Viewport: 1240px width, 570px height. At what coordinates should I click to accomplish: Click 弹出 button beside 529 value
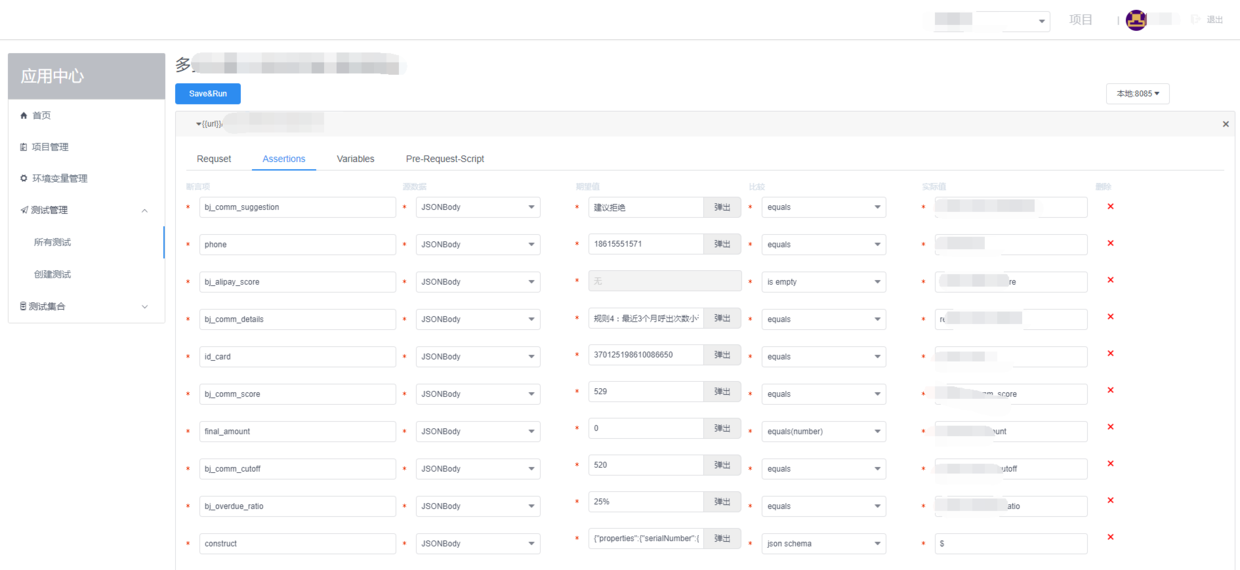(x=722, y=392)
